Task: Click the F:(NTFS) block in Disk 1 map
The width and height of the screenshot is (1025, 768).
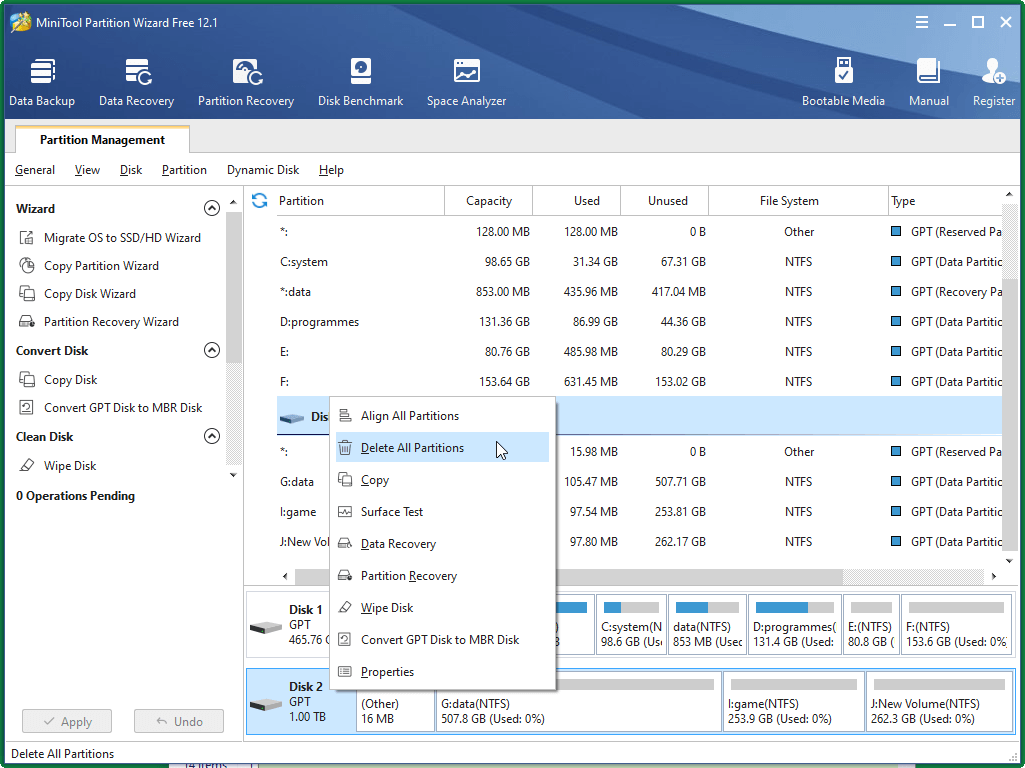Action: pyautogui.click(x=956, y=624)
